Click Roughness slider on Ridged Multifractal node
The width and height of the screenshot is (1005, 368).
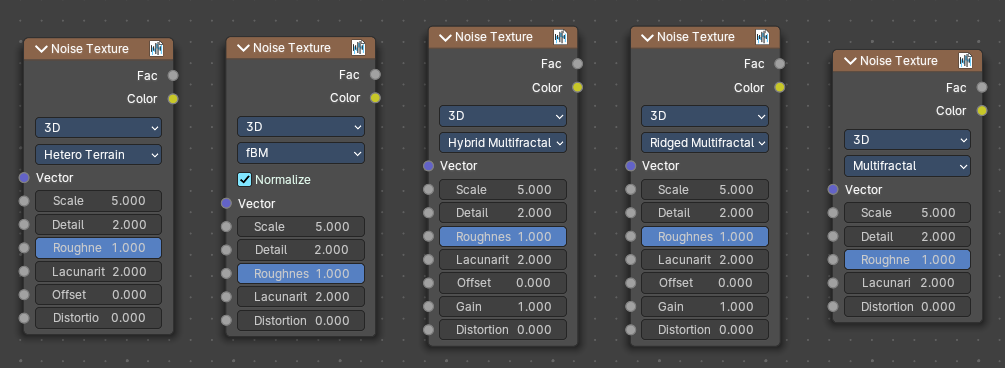(x=705, y=237)
